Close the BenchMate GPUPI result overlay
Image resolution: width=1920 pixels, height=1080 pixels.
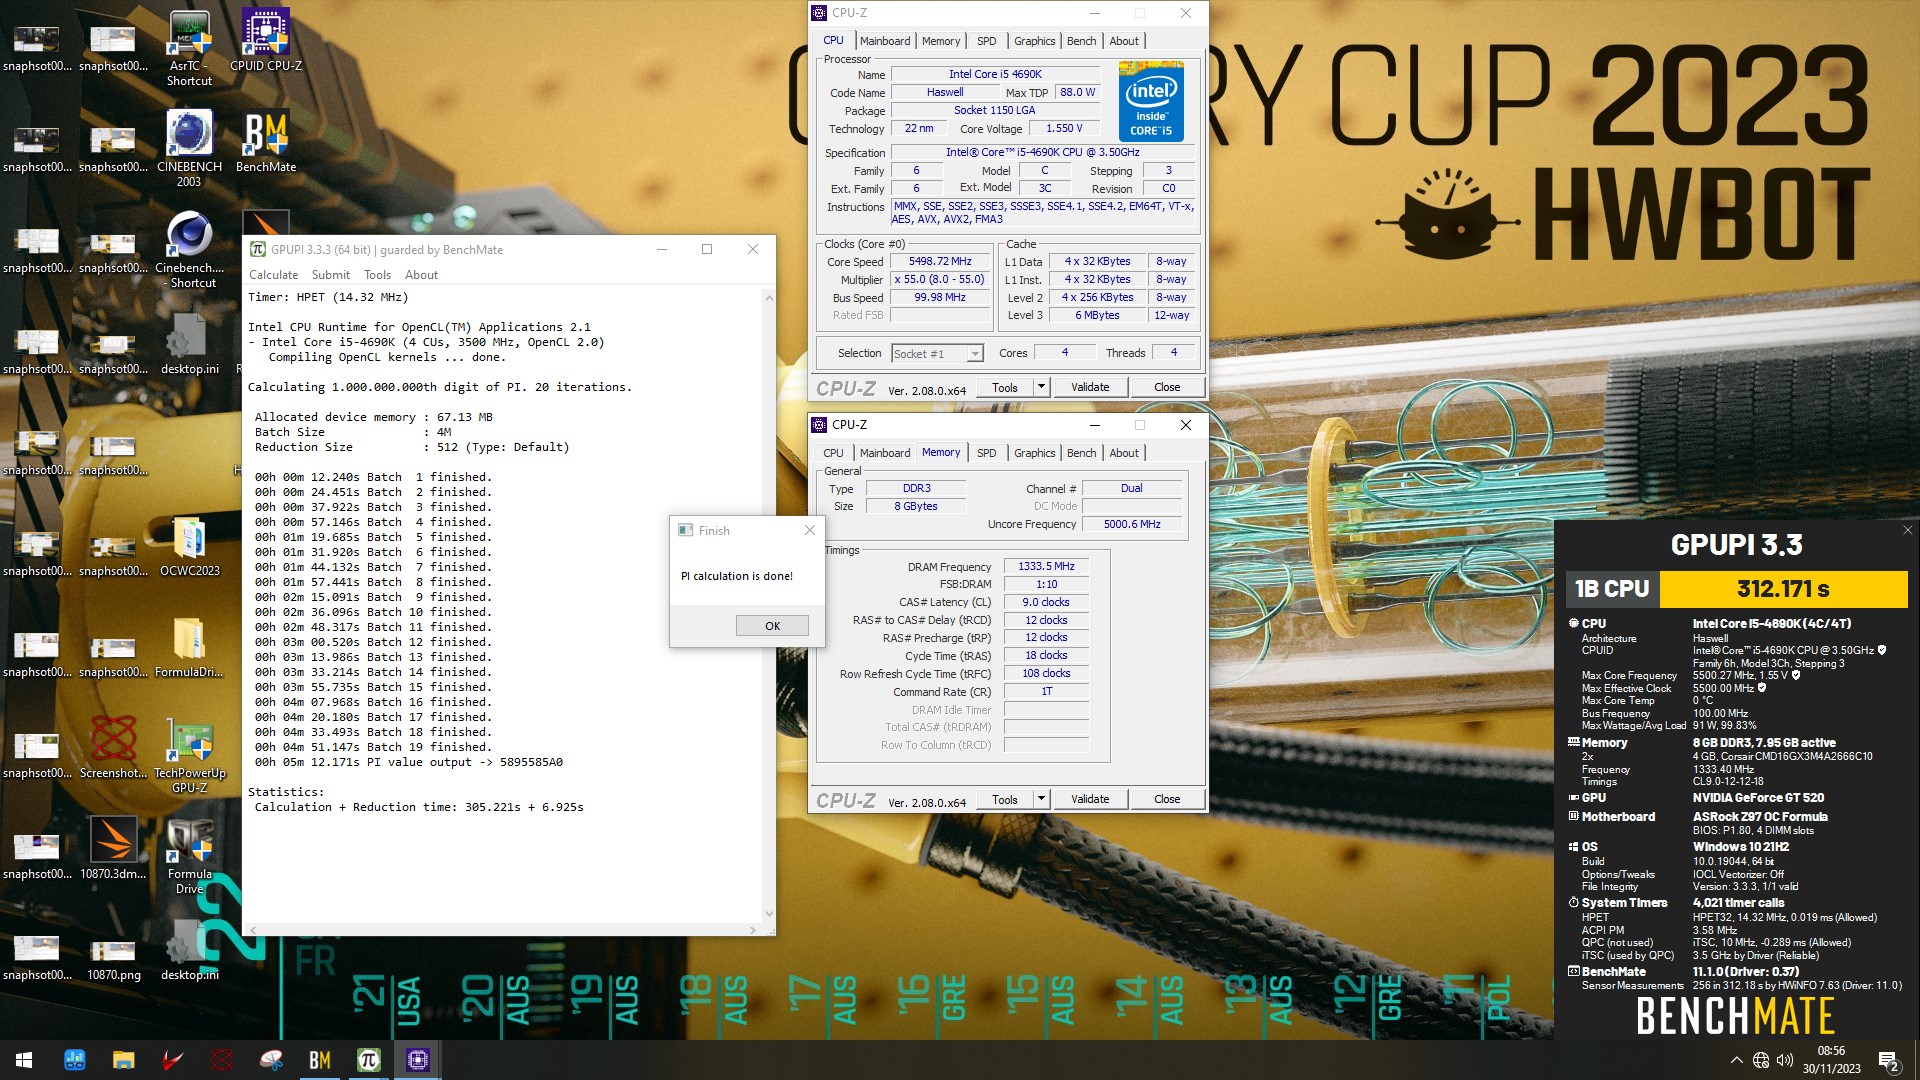click(1907, 530)
